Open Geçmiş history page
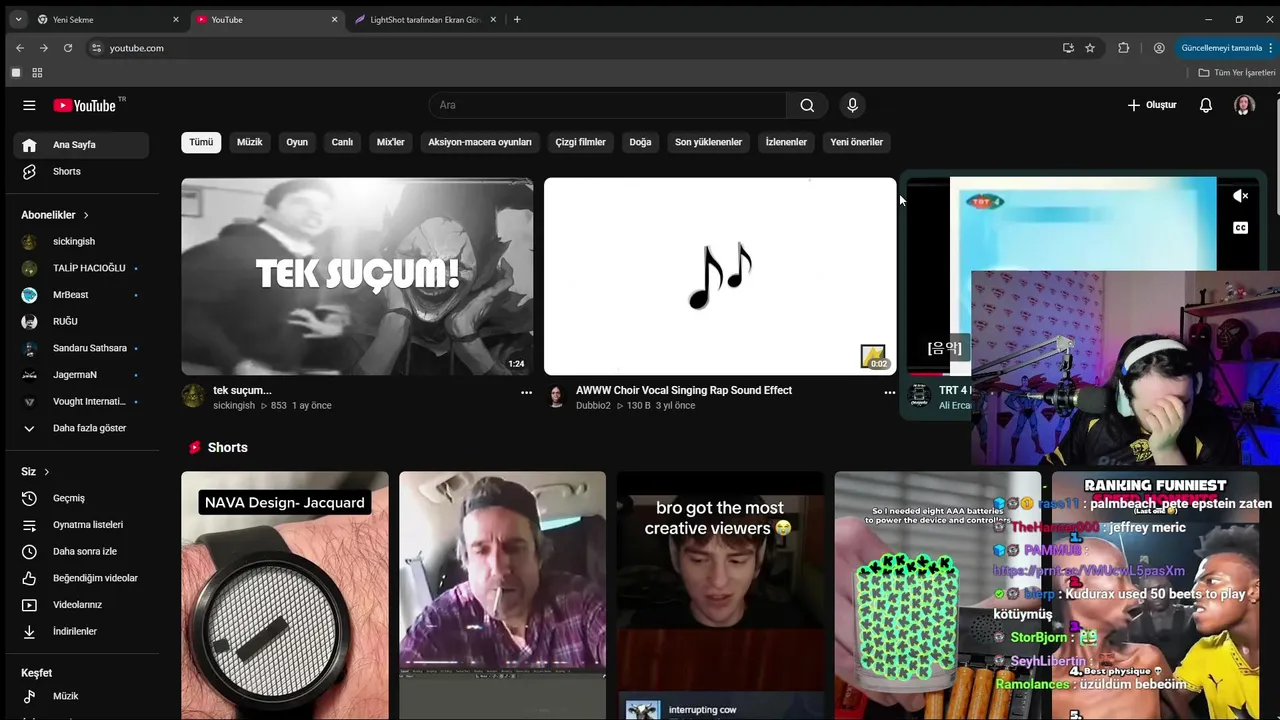1280x720 pixels. [81, 498]
